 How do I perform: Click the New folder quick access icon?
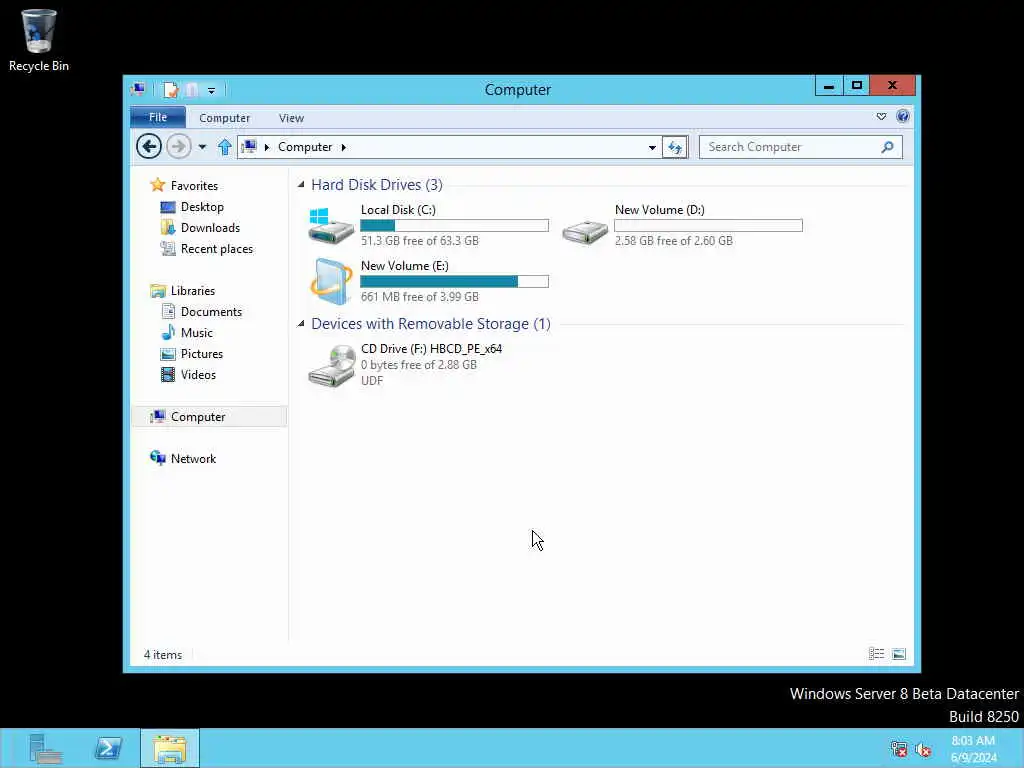pyautogui.click(x=192, y=89)
